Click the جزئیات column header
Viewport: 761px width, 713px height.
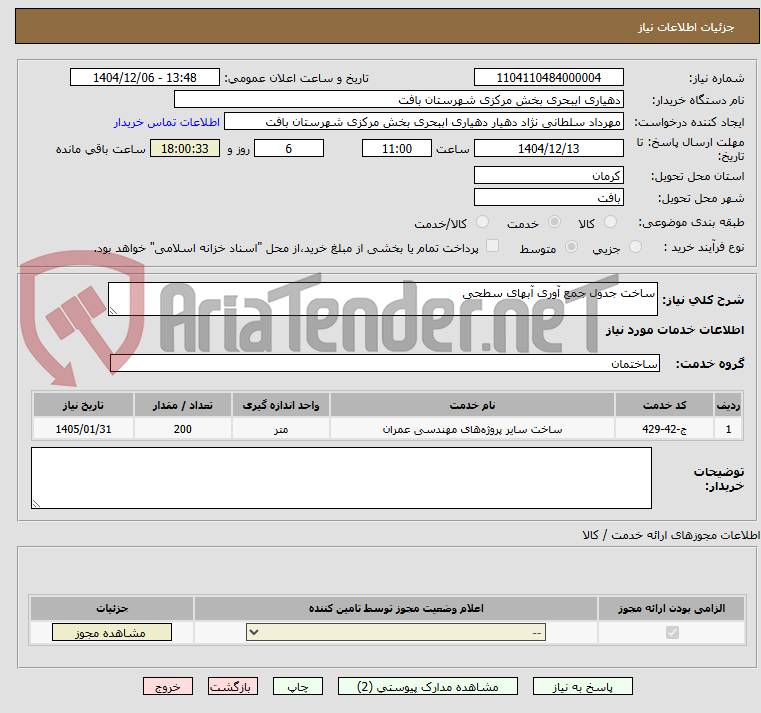click(112, 608)
